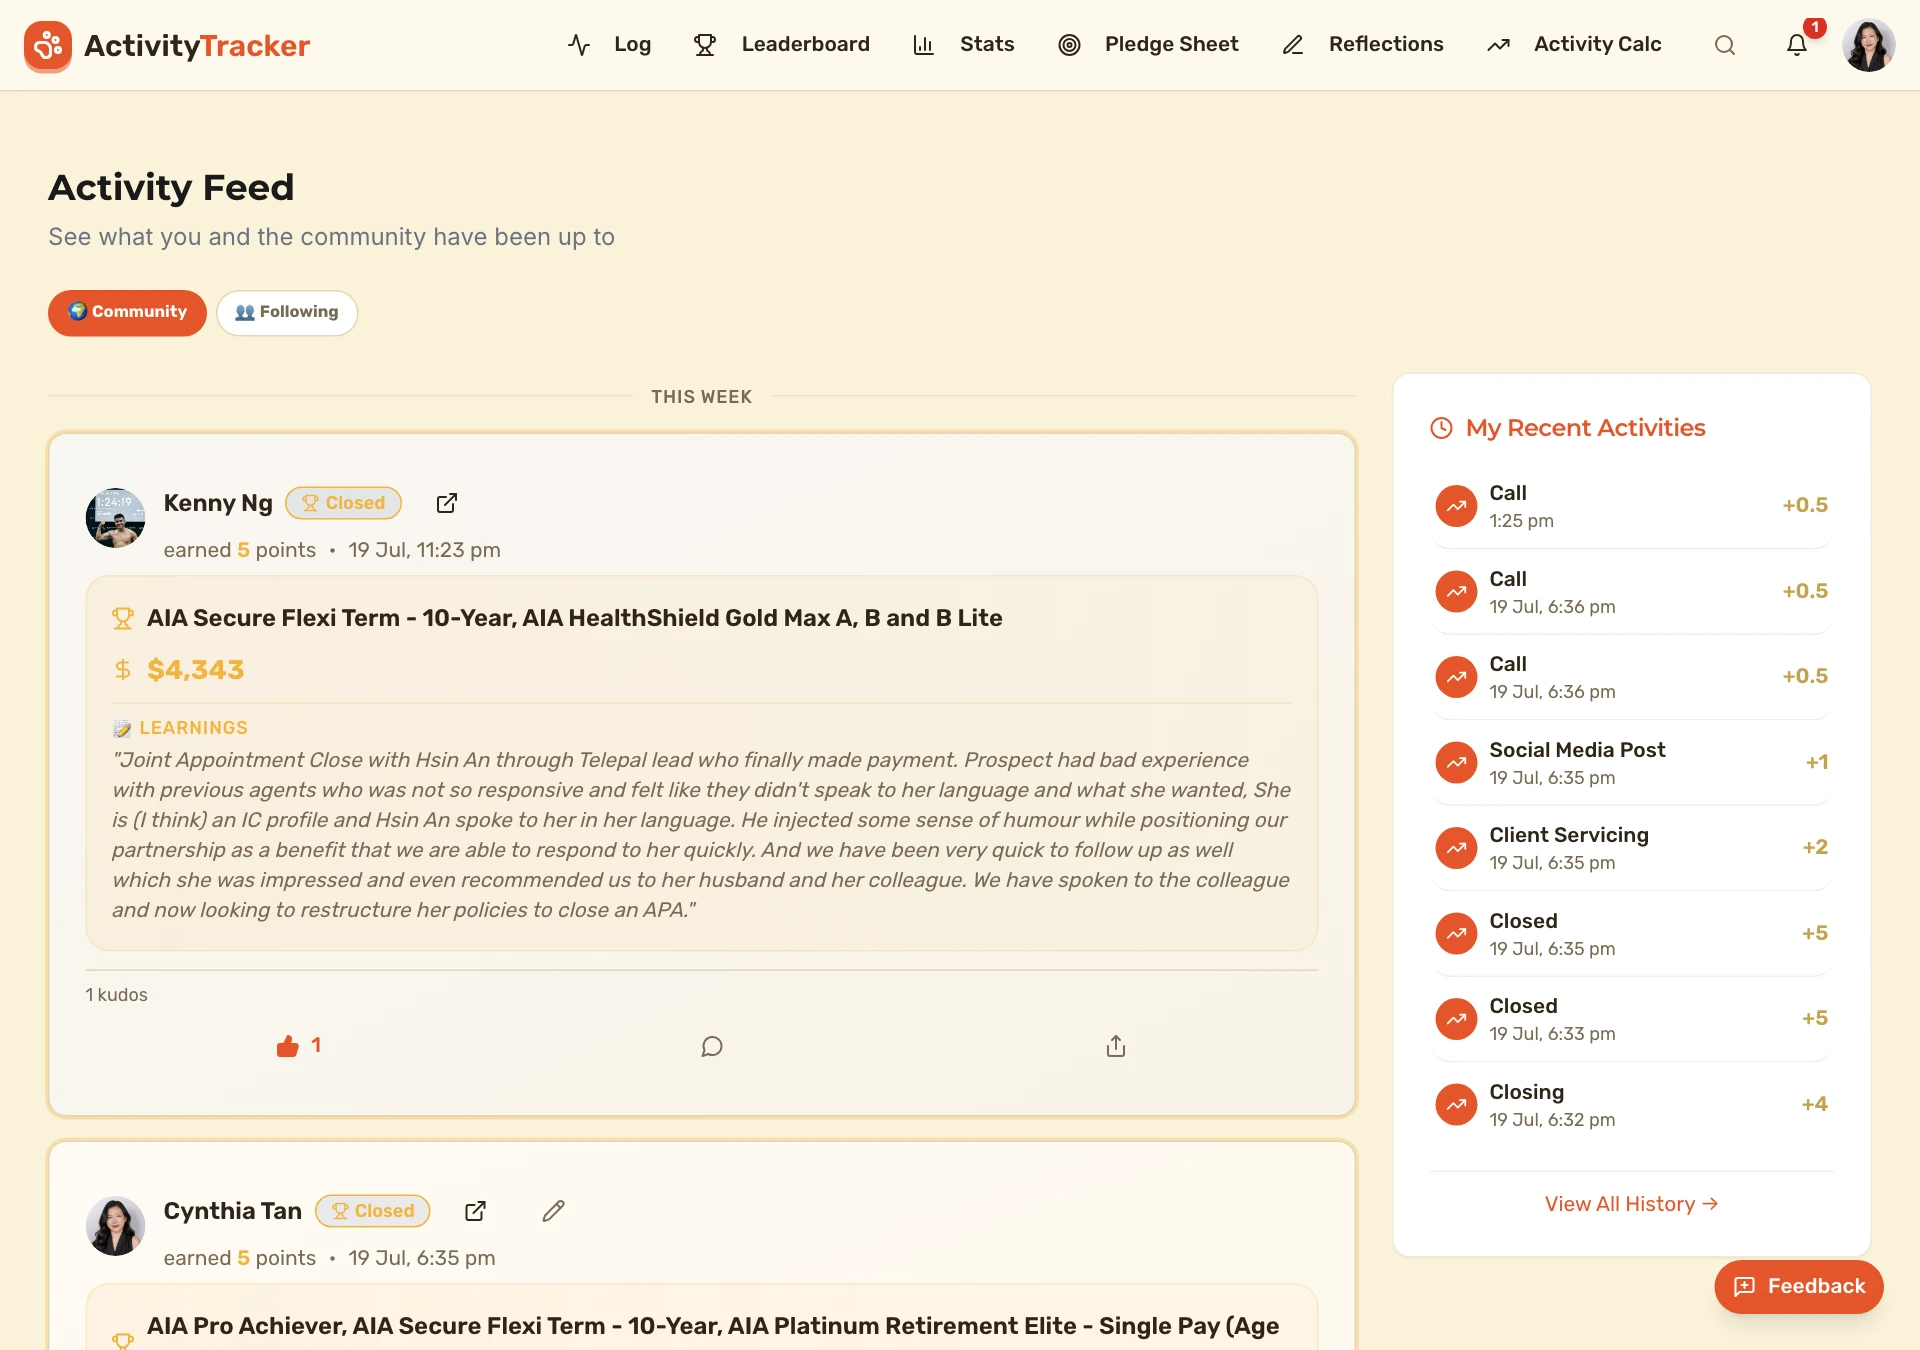Switch to the Following feed filter
Image resolution: width=1920 pixels, height=1350 pixels.
pos(287,313)
